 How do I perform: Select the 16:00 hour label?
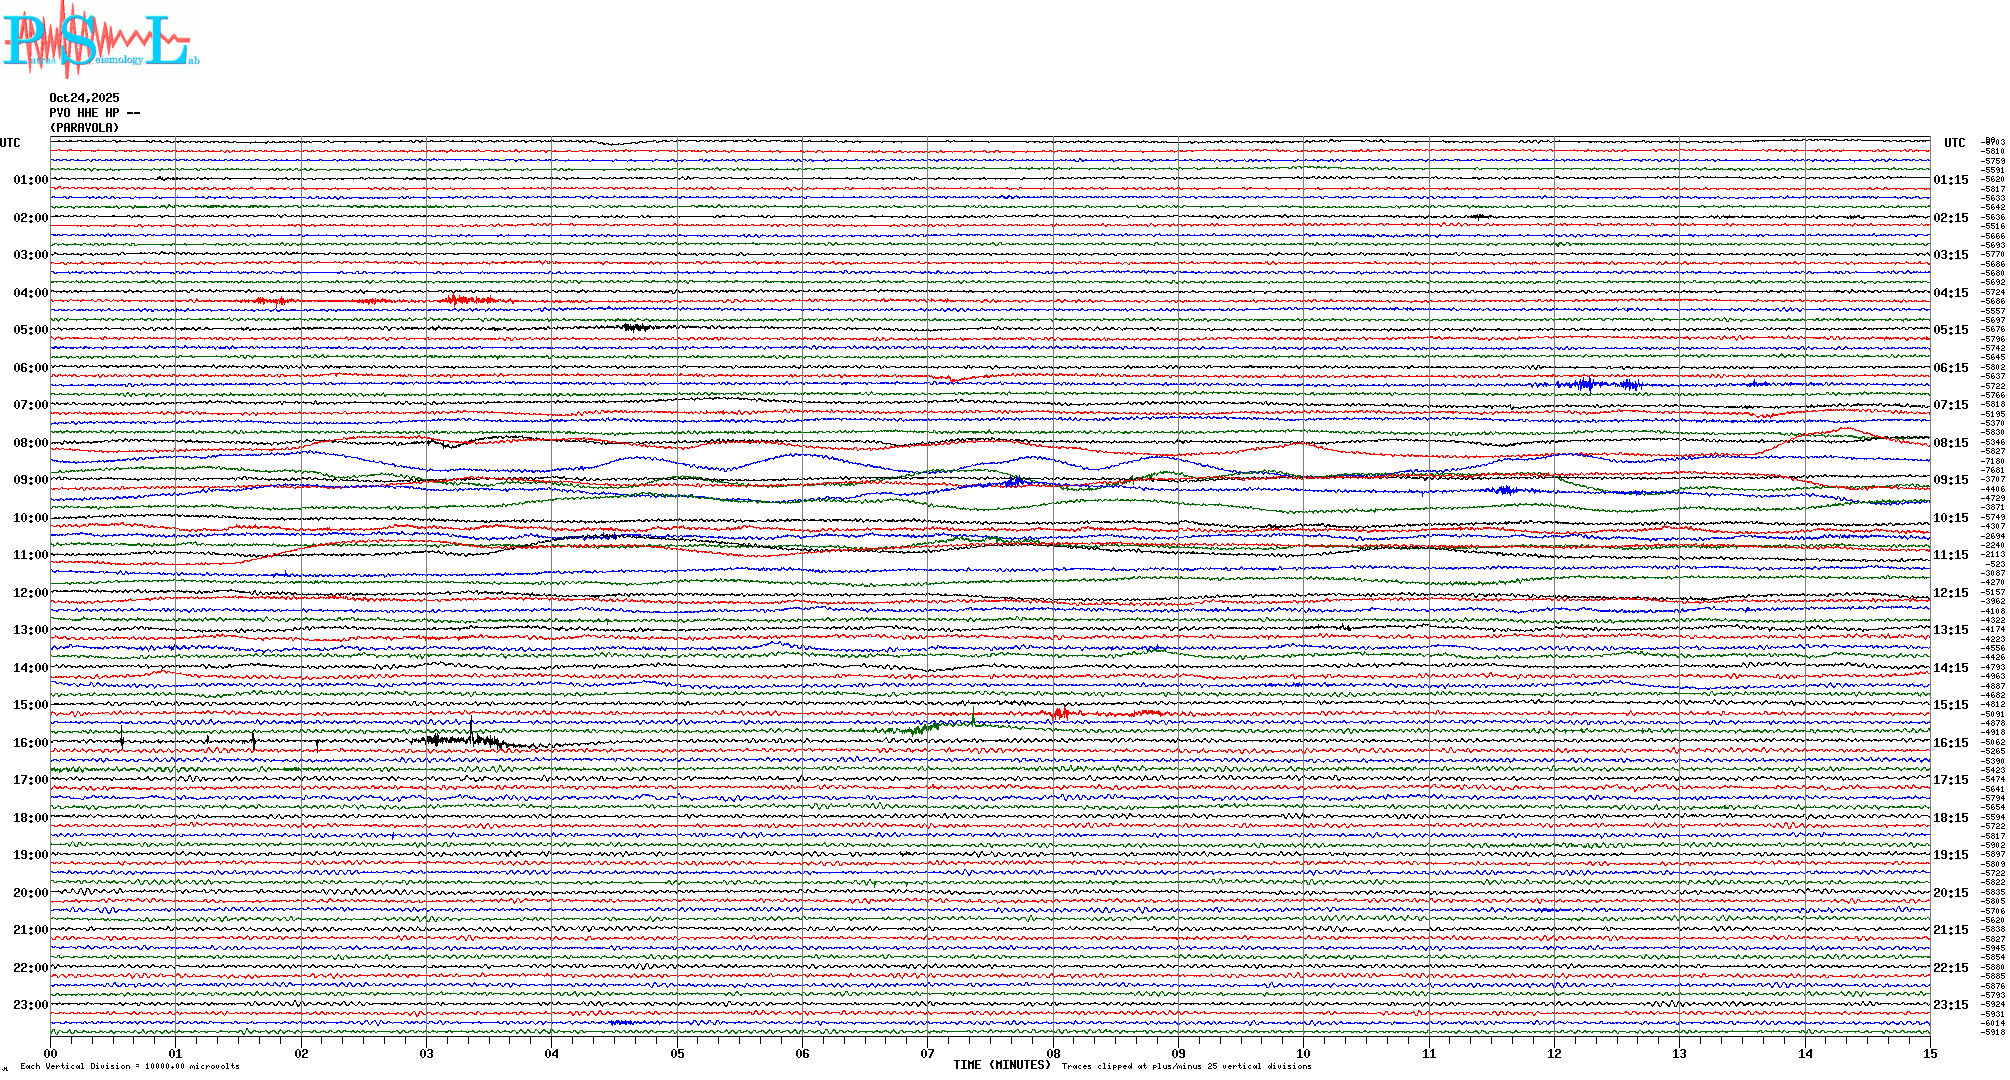point(30,743)
